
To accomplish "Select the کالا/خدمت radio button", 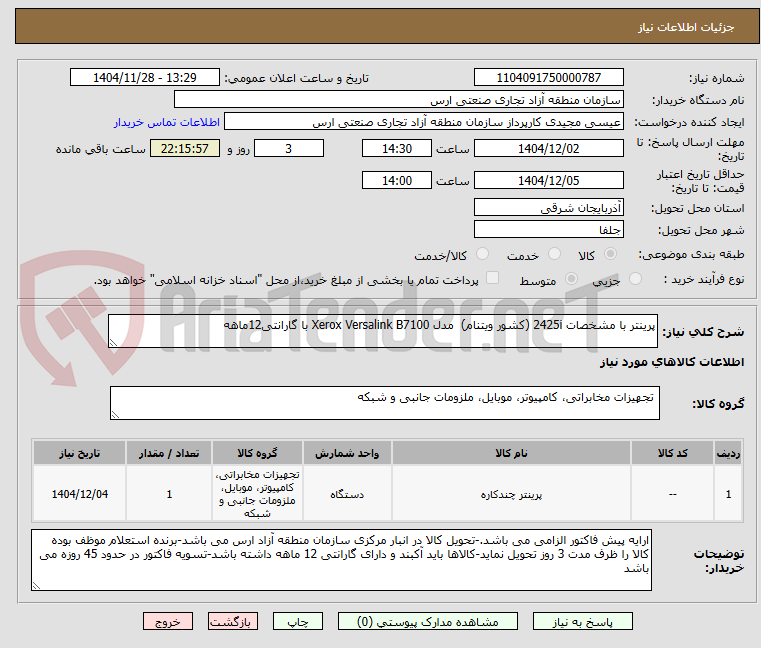I will pyautogui.click(x=482, y=254).
